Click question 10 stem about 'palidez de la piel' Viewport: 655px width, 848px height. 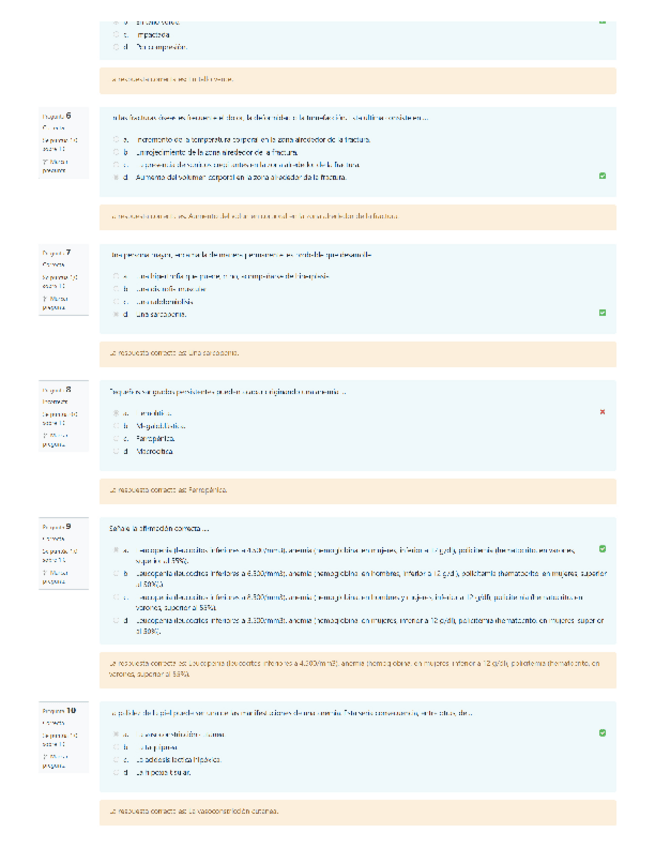pos(291,713)
